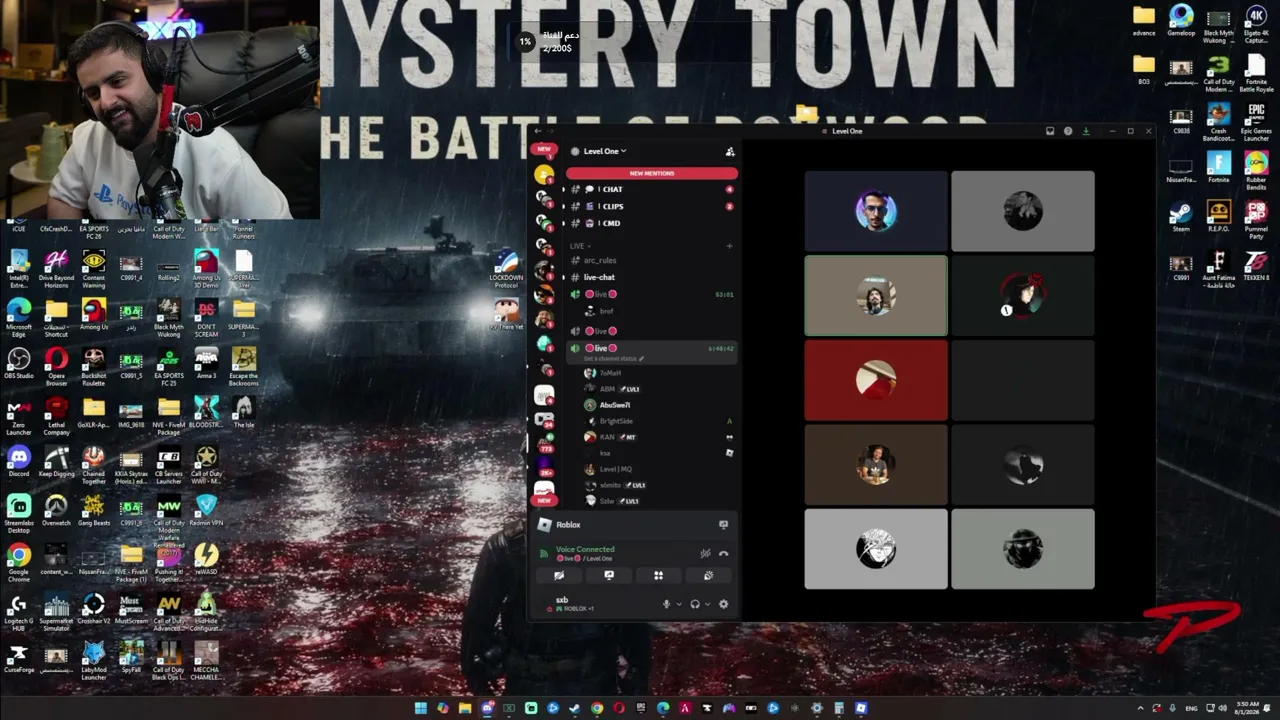This screenshot has height=720, width=1280.
Task: Open Google Chrome desktop shortcut
Action: point(19,563)
